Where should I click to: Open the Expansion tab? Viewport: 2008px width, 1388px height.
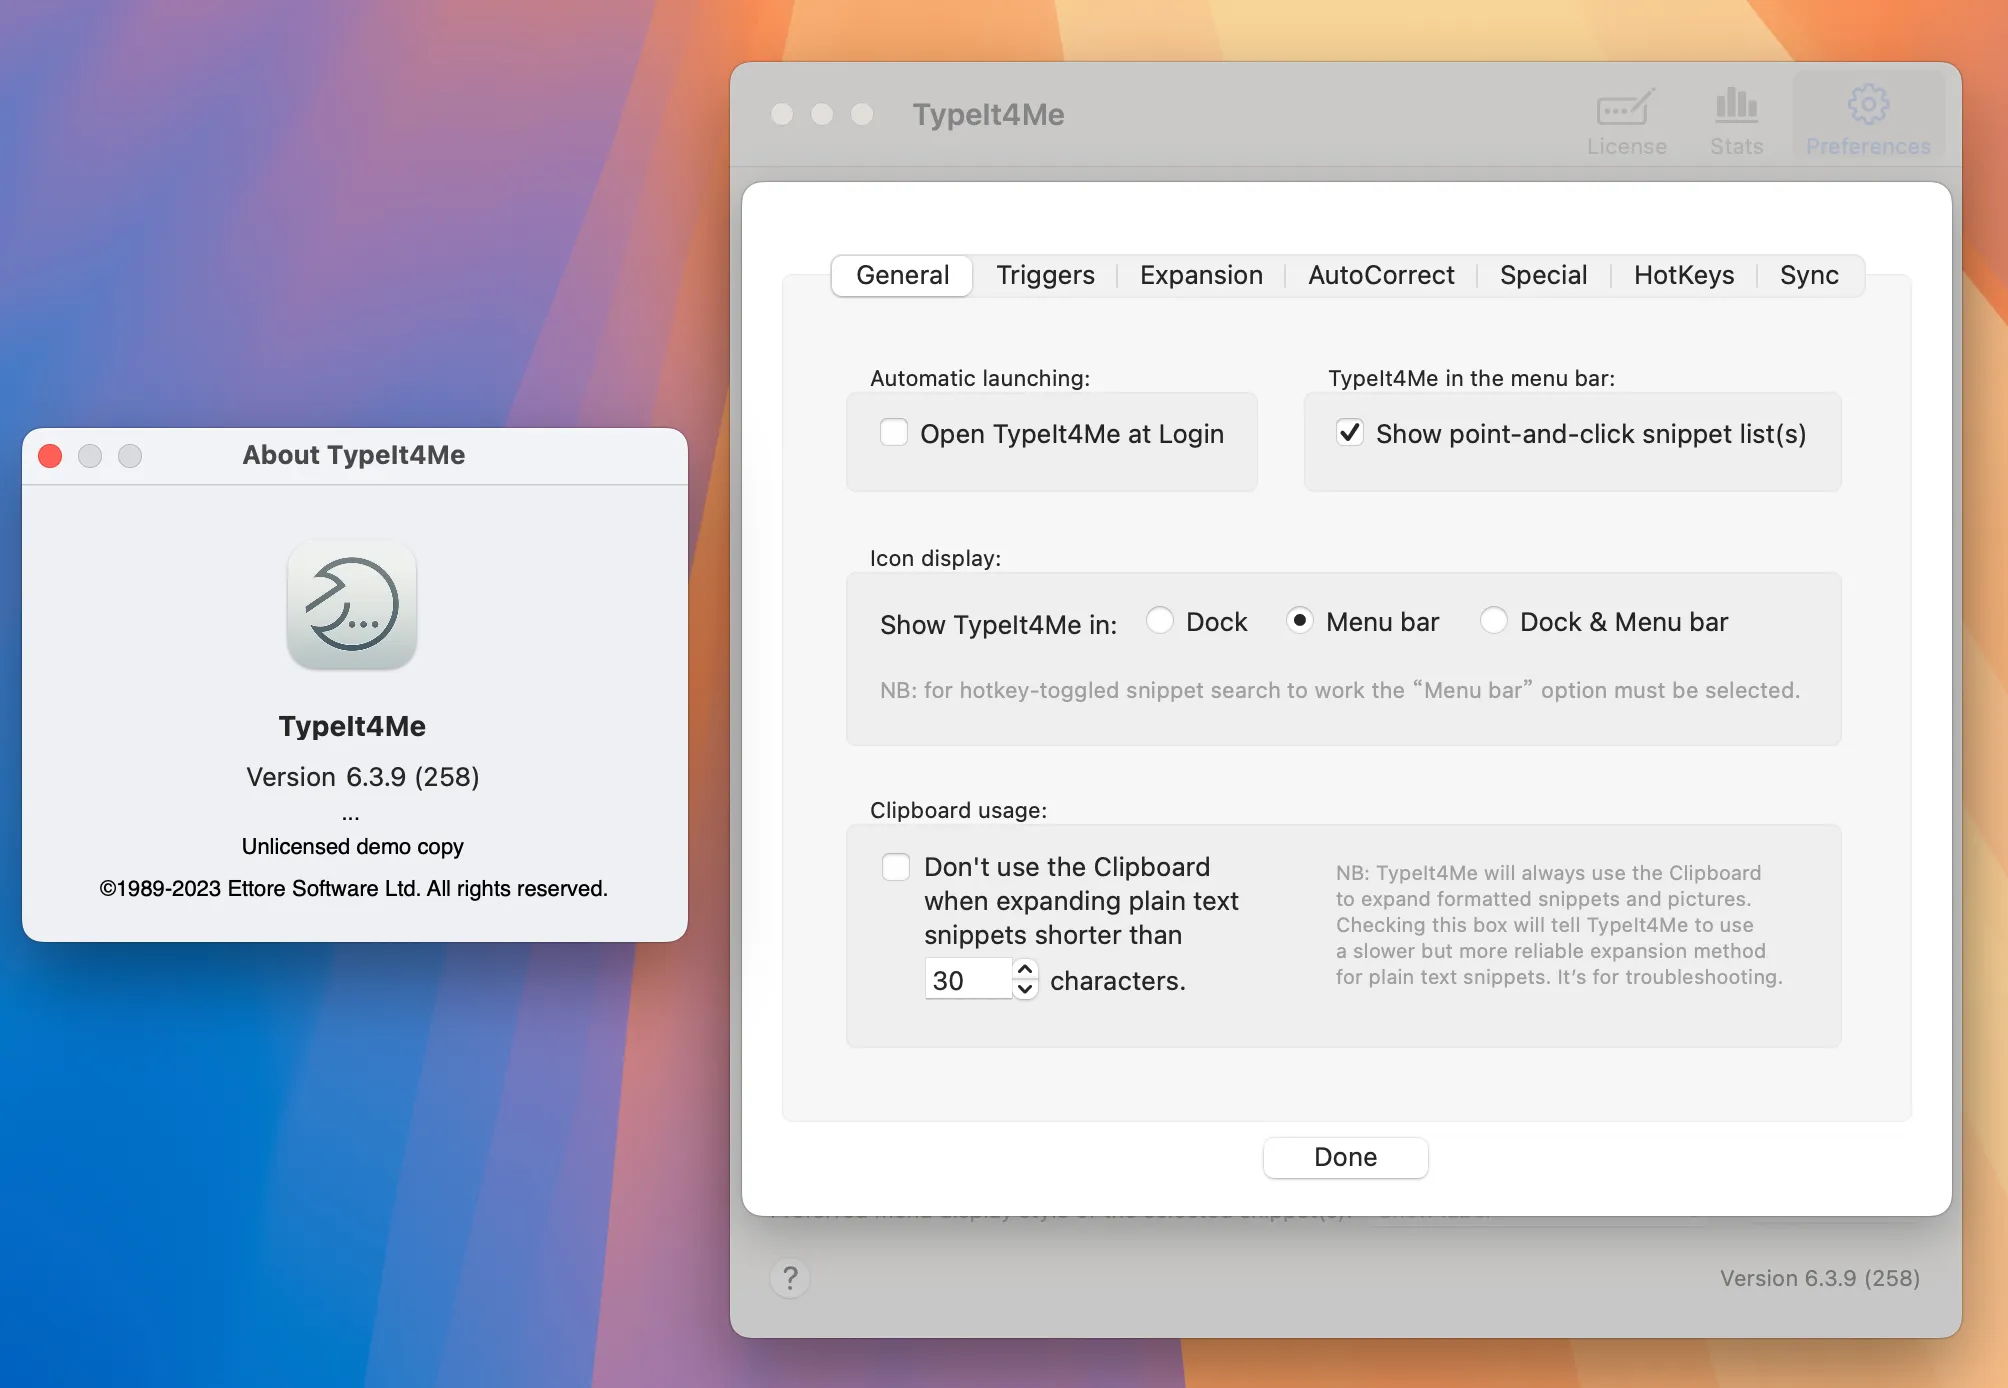coord(1201,275)
